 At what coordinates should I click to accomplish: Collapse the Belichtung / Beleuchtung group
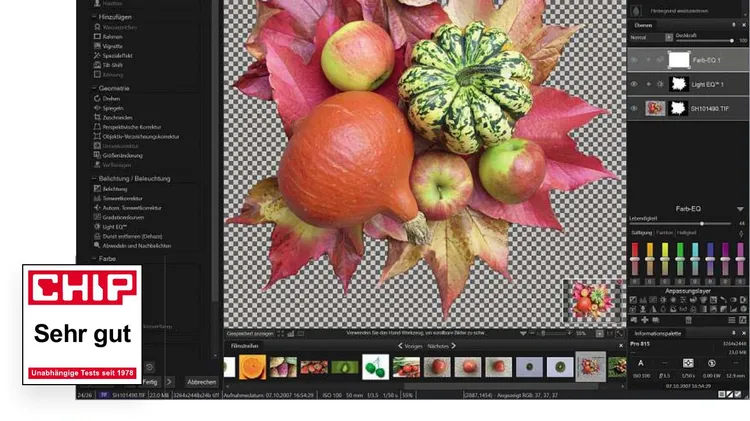94,178
